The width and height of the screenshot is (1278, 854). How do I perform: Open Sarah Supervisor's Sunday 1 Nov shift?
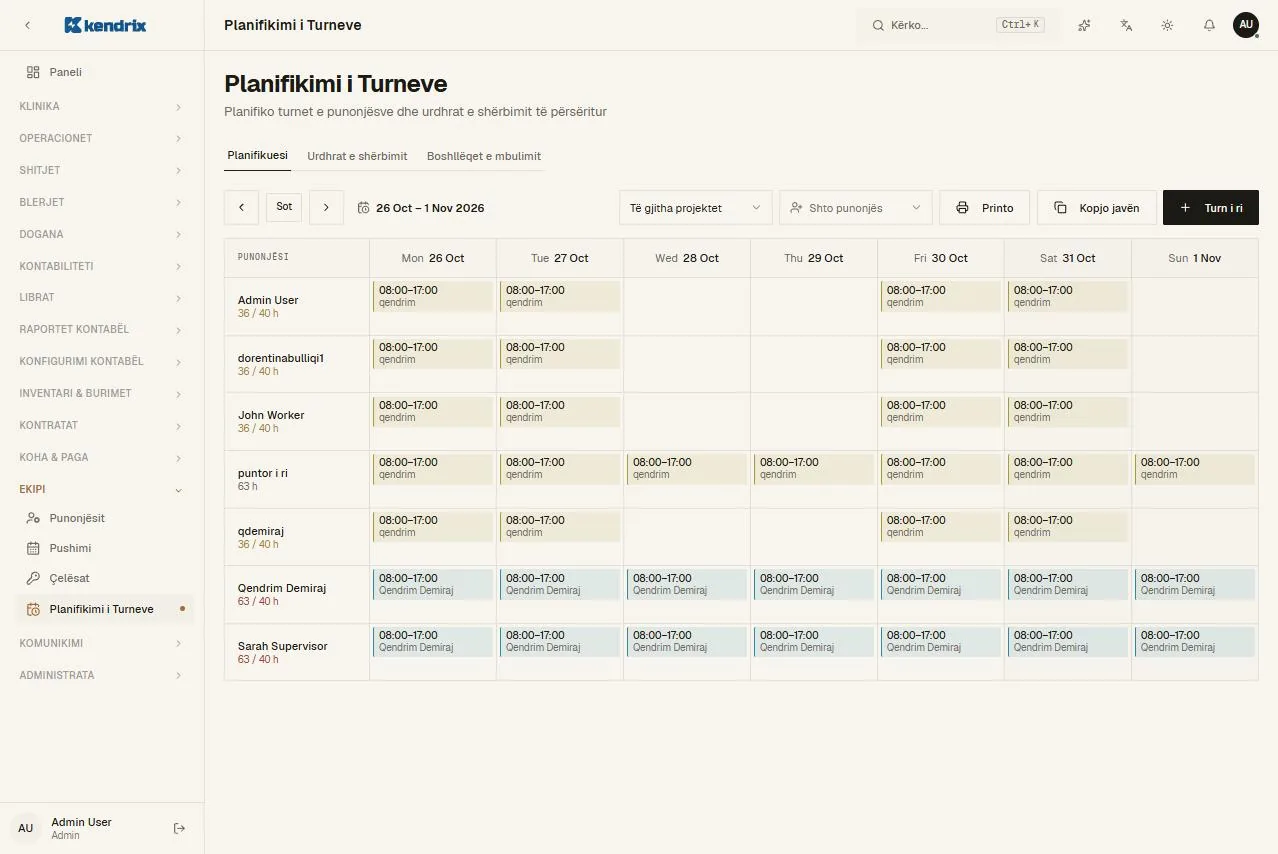pos(1195,641)
